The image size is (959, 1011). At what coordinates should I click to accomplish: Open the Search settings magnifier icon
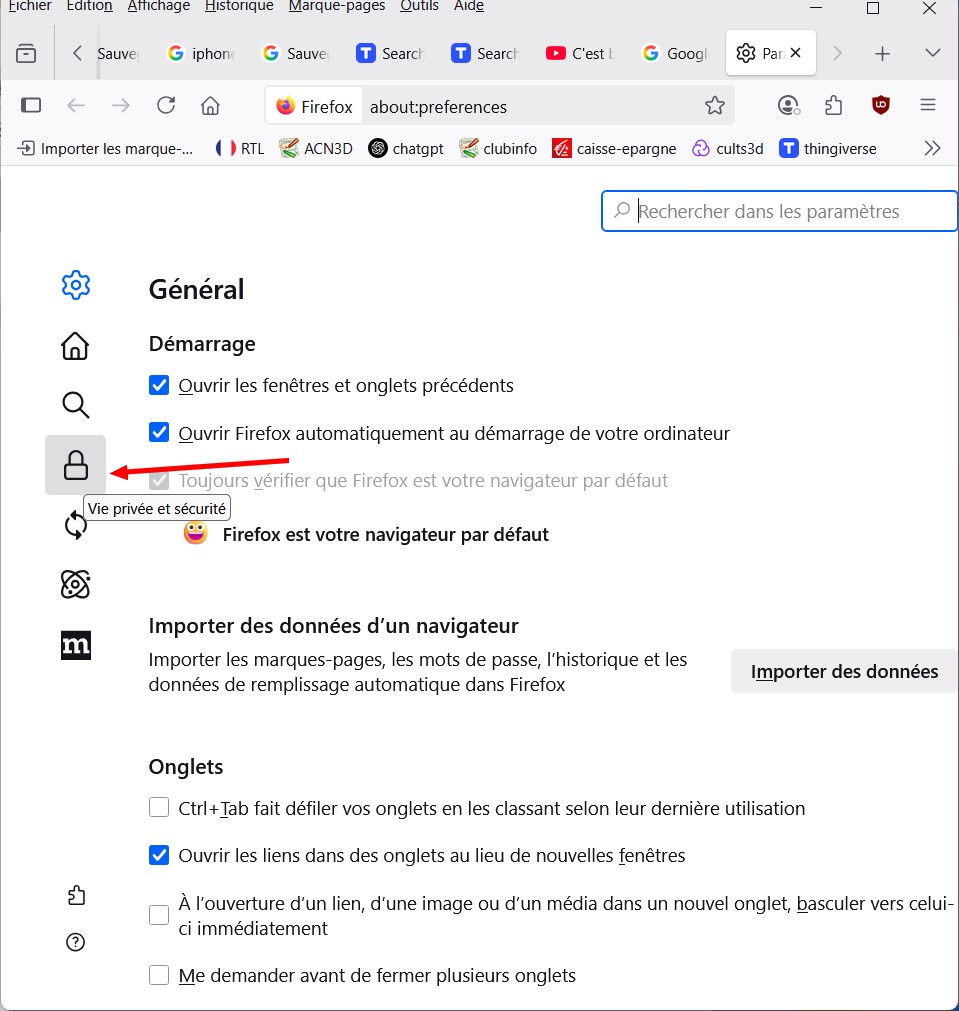75,405
